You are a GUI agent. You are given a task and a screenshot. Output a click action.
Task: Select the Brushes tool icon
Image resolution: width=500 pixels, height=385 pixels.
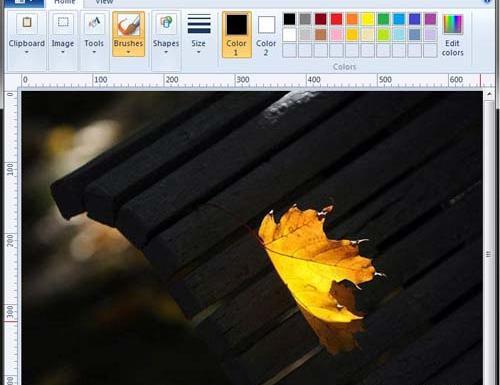(128, 25)
